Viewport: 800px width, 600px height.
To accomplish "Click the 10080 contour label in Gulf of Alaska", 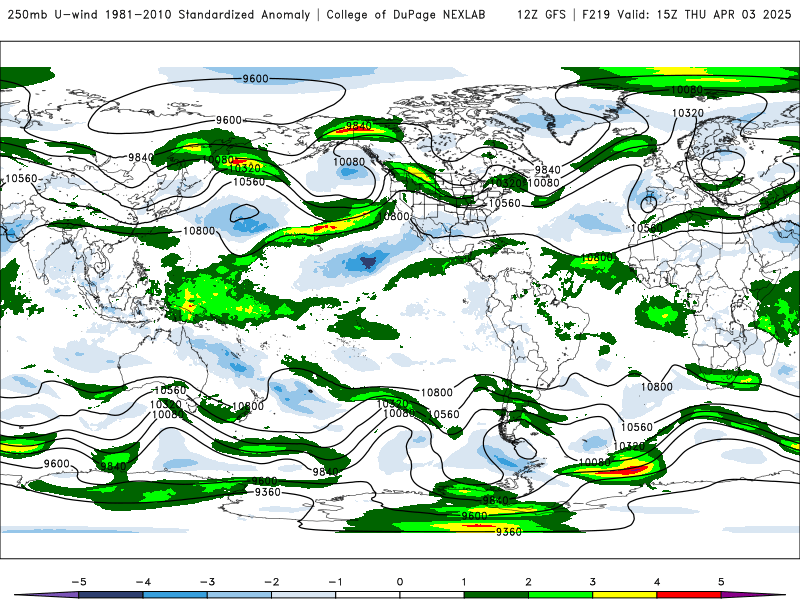I will (x=349, y=162).
